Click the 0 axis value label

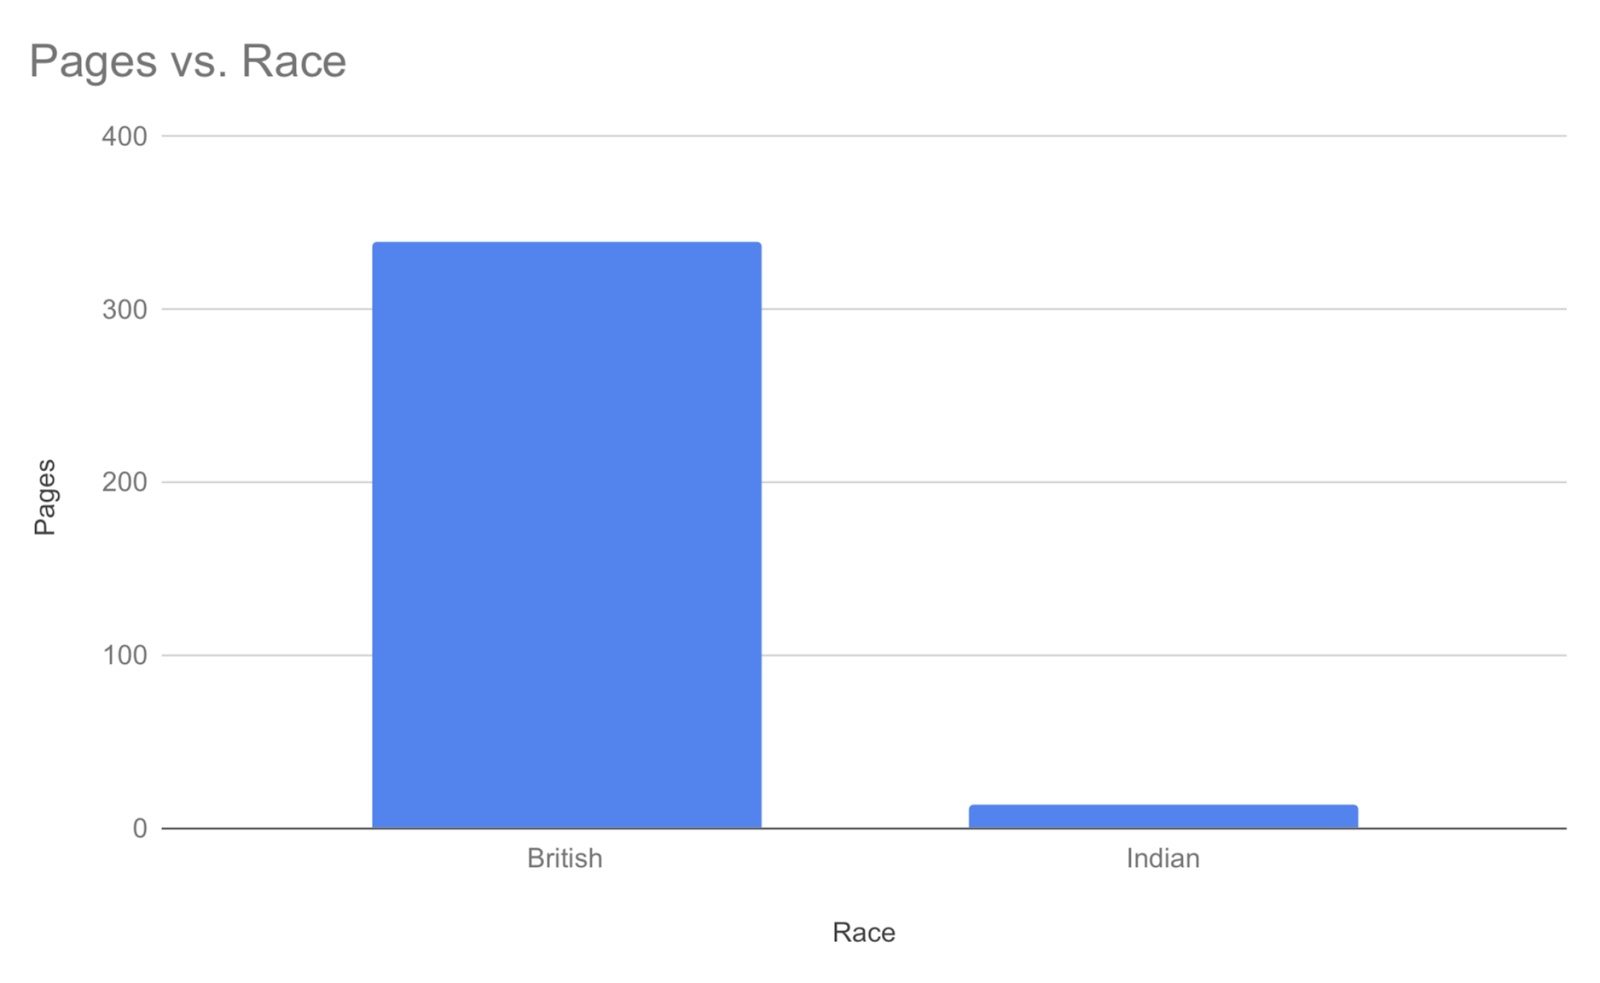point(140,828)
